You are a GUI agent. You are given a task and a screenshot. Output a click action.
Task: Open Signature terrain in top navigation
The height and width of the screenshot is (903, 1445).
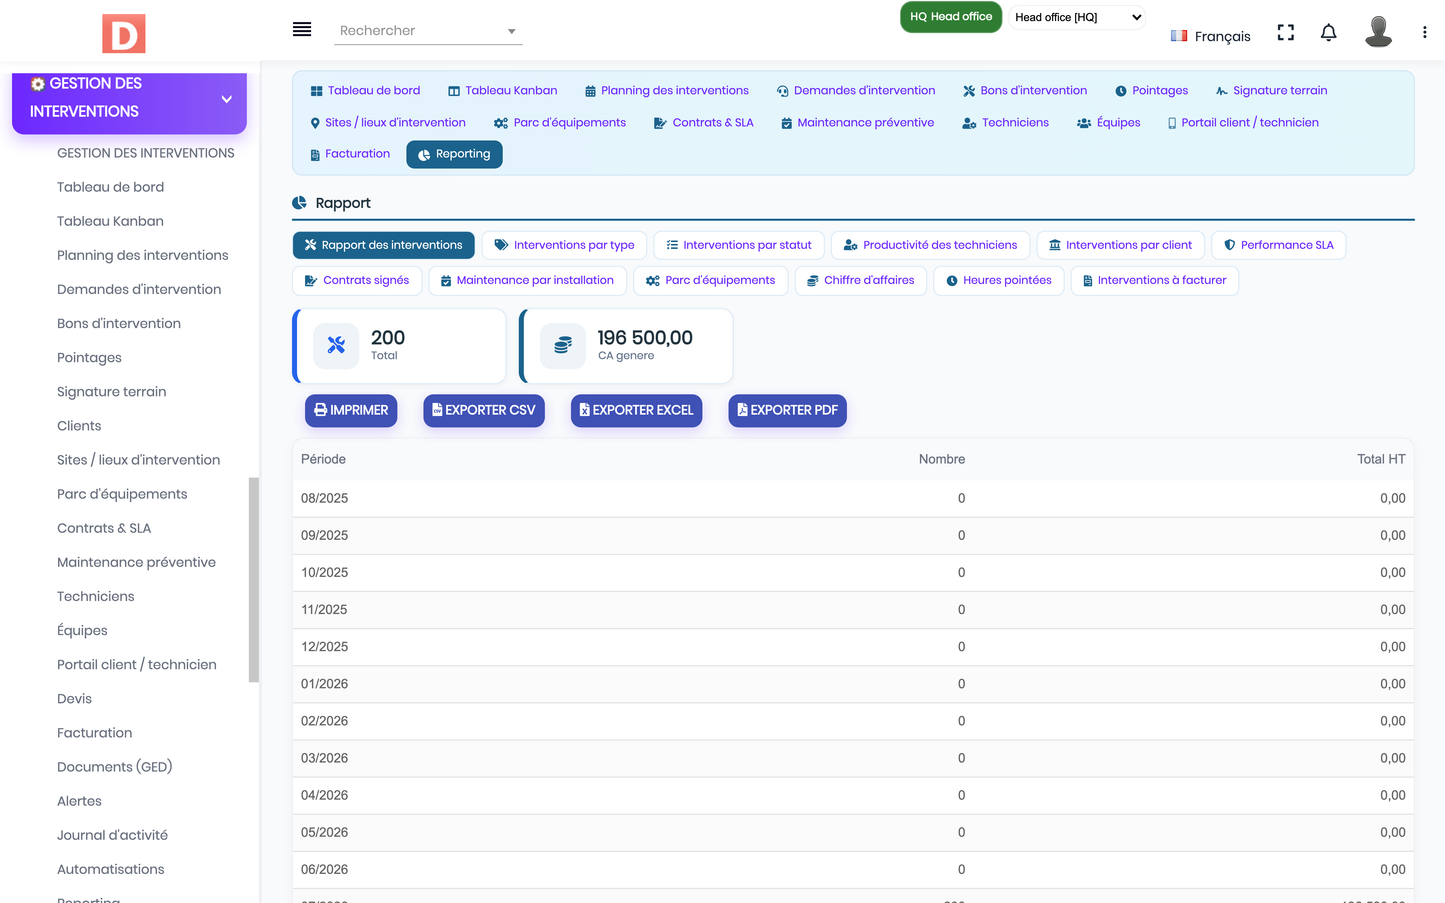[1271, 91]
